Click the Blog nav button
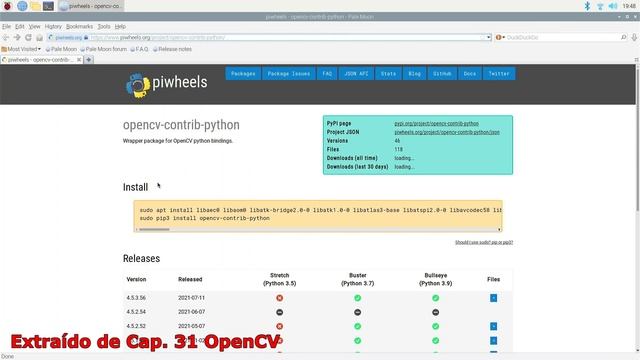The height and width of the screenshot is (360, 640). click(414, 73)
